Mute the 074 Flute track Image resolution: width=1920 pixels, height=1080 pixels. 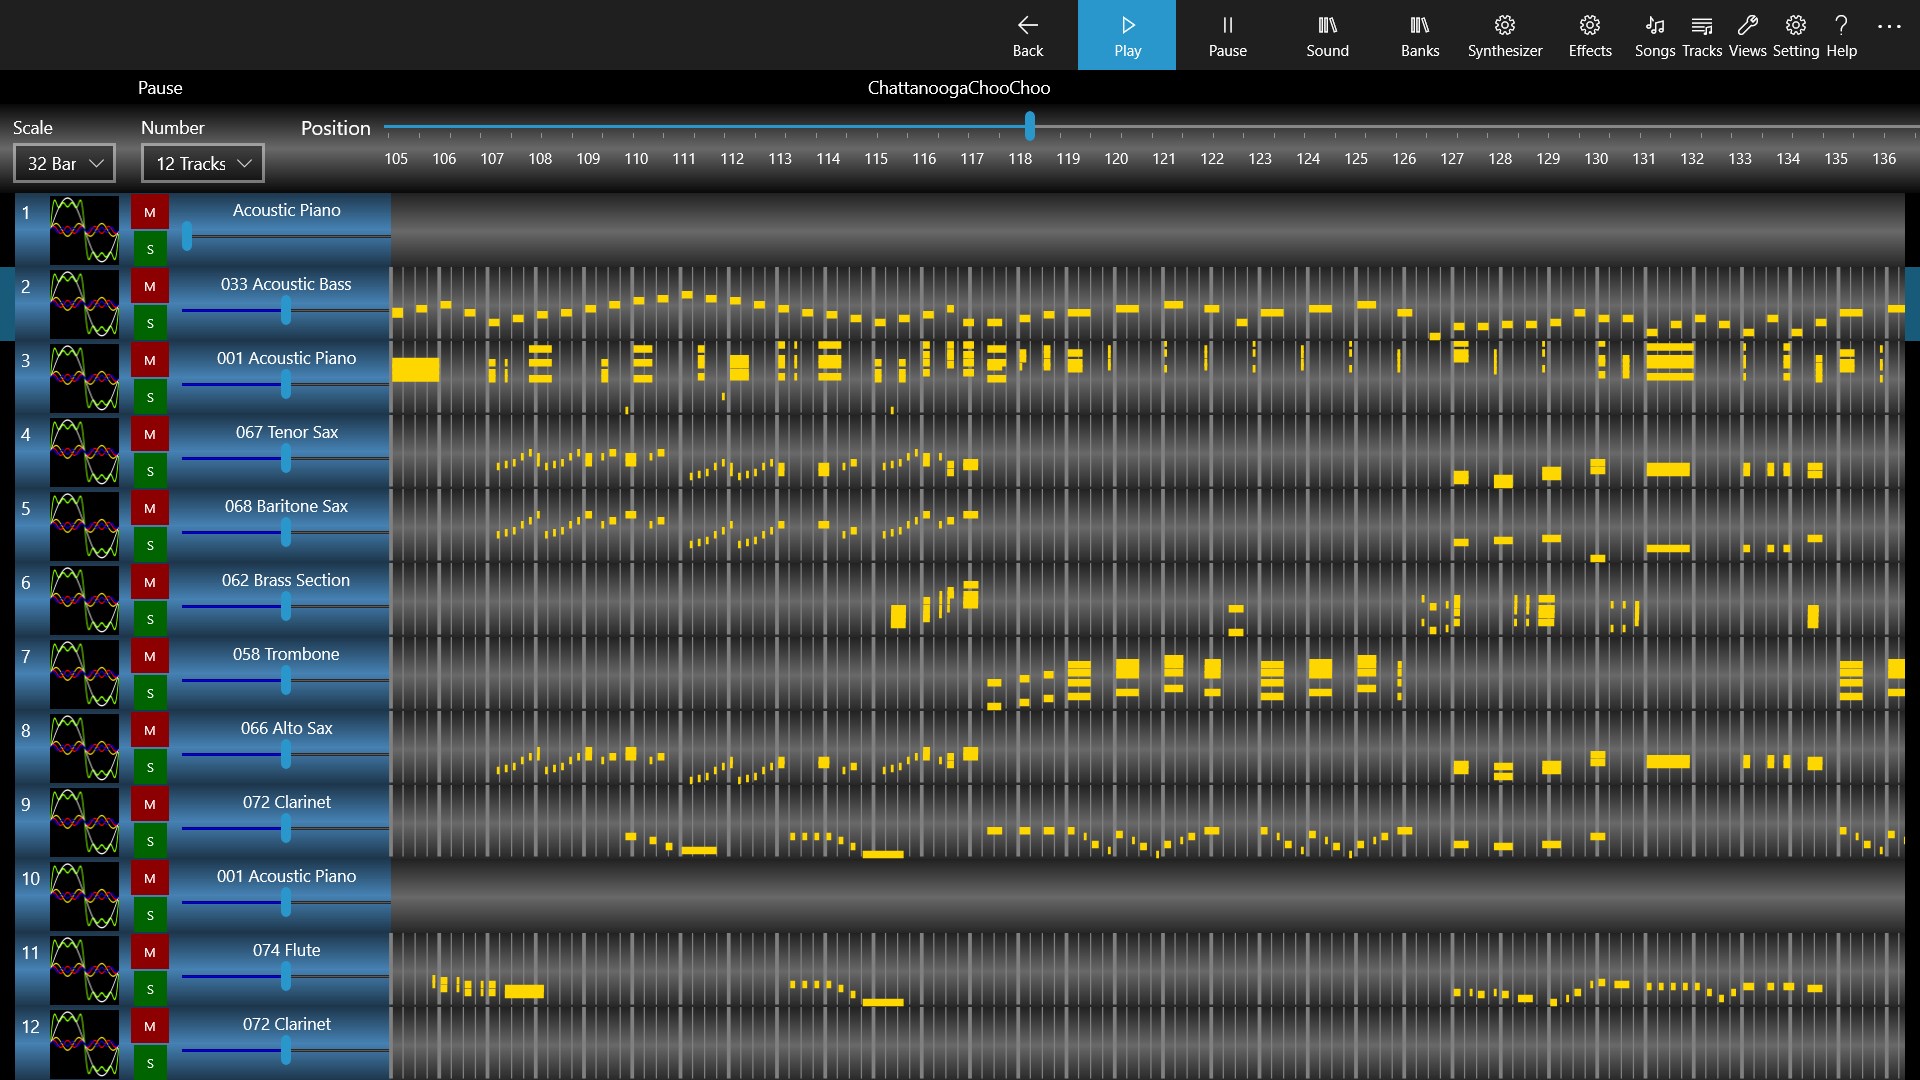click(x=150, y=953)
